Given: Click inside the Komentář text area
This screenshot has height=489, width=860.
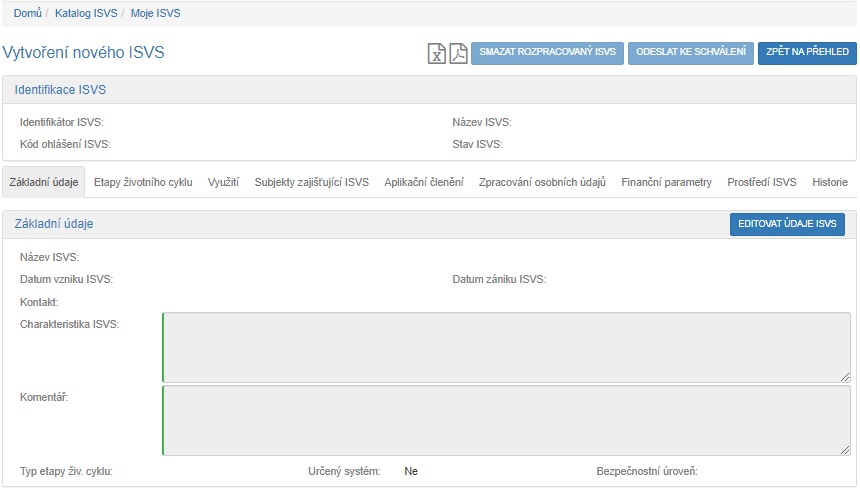Looking at the screenshot, I should click(506, 420).
